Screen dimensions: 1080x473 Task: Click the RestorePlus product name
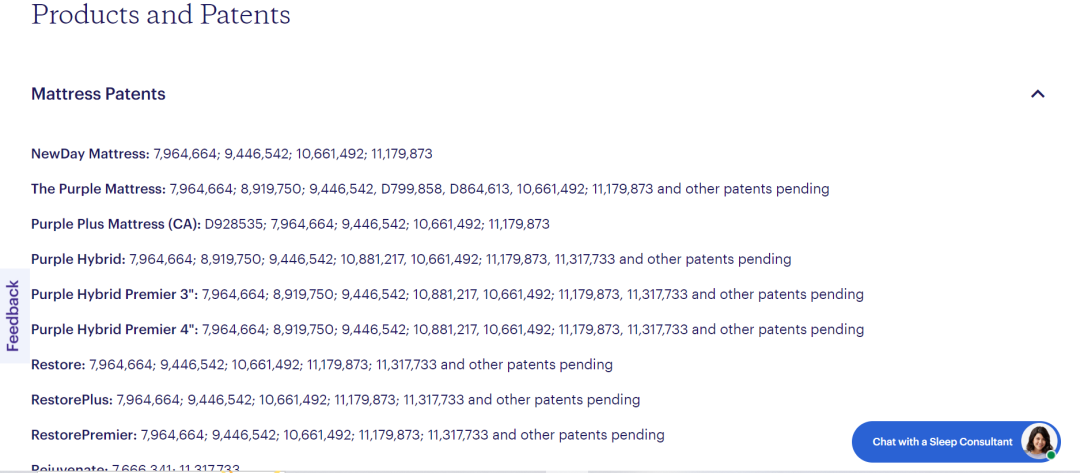click(72, 399)
